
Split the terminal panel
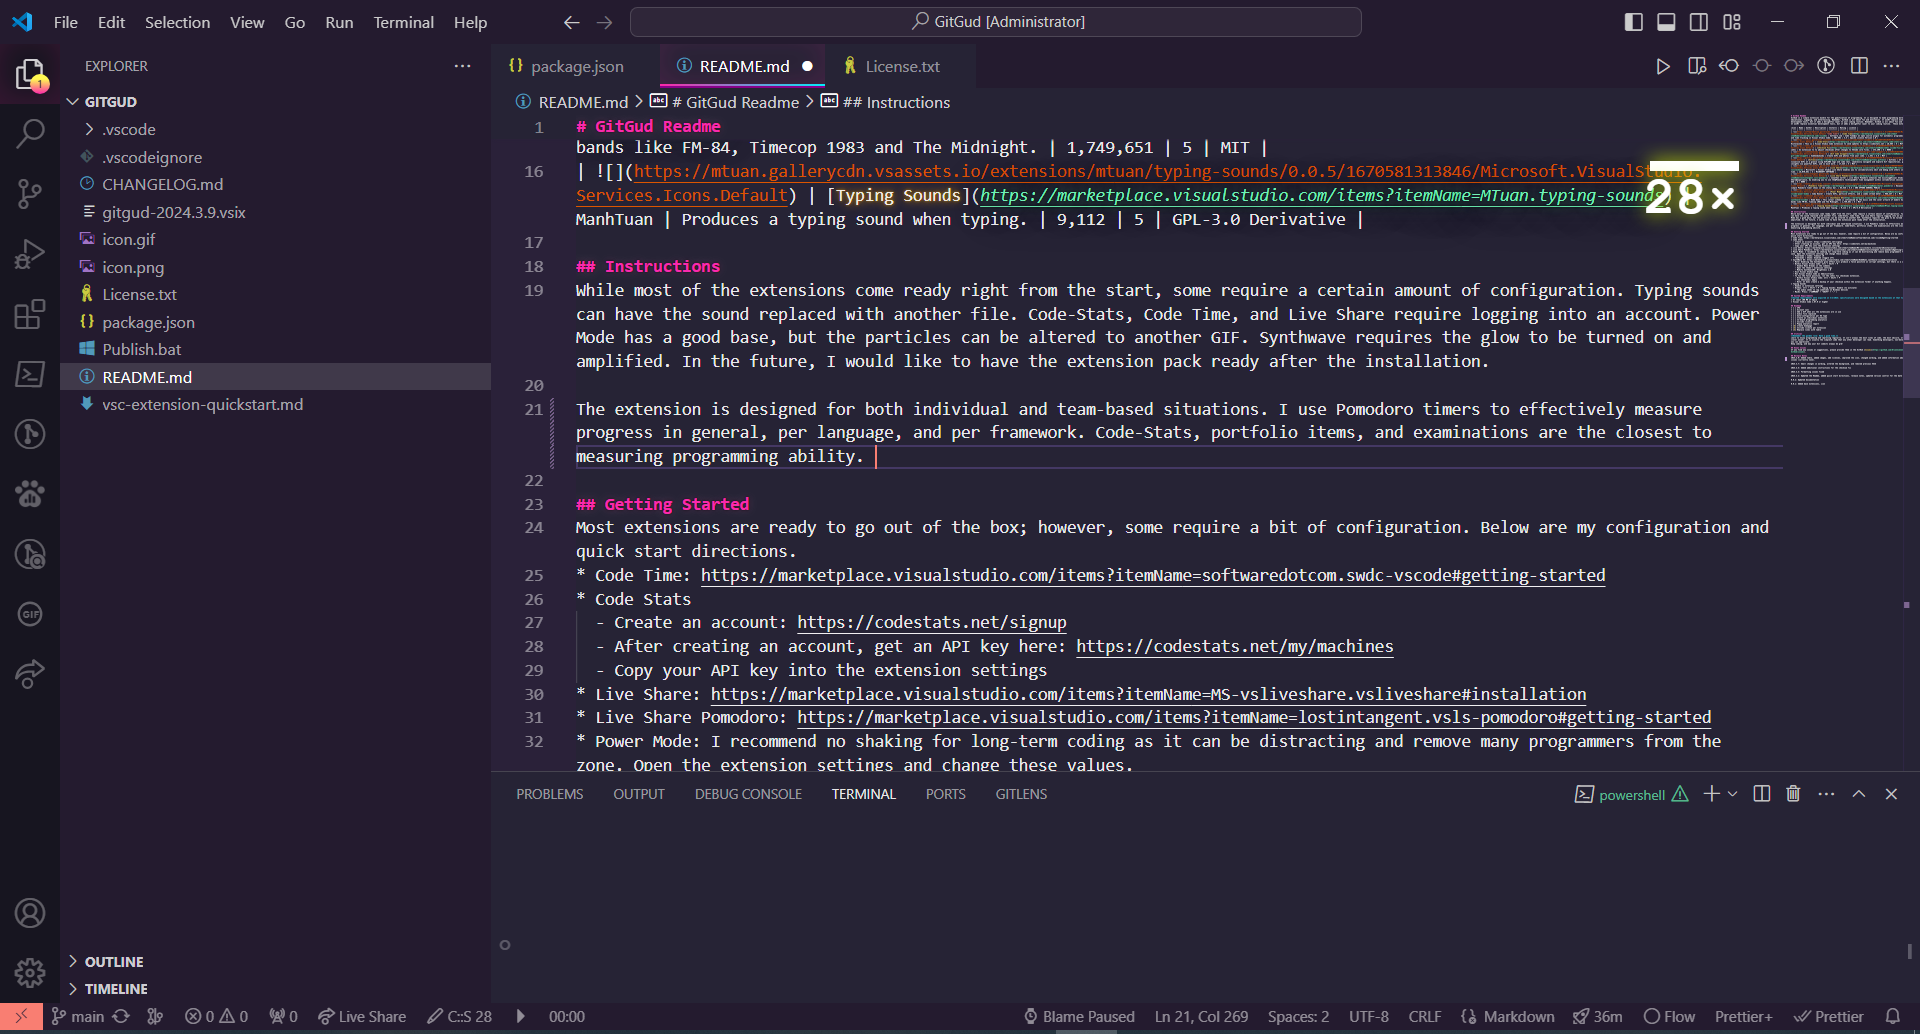(1762, 794)
